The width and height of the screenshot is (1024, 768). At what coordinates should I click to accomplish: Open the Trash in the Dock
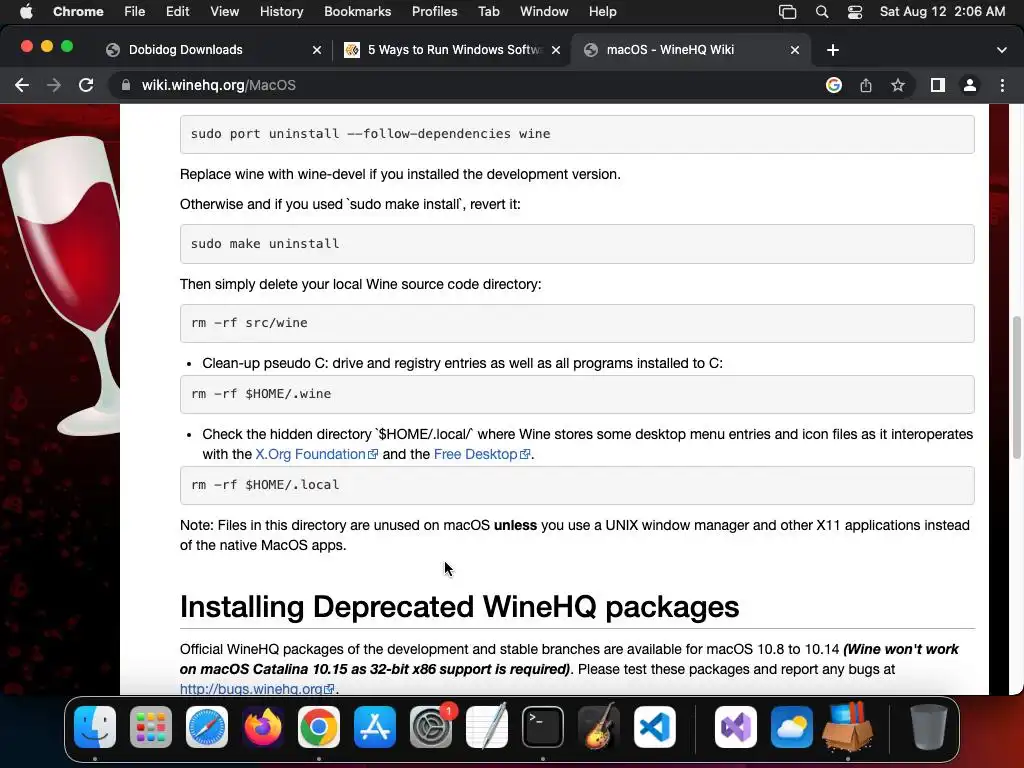point(929,727)
